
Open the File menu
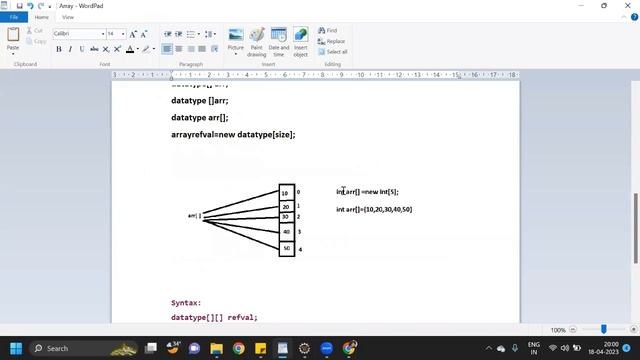tap(14, 17)
